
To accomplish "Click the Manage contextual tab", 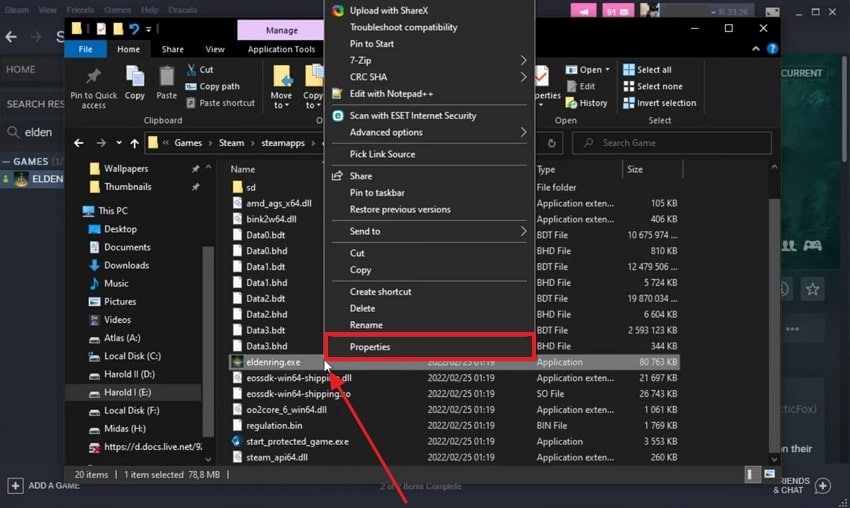I will point(281,30).
